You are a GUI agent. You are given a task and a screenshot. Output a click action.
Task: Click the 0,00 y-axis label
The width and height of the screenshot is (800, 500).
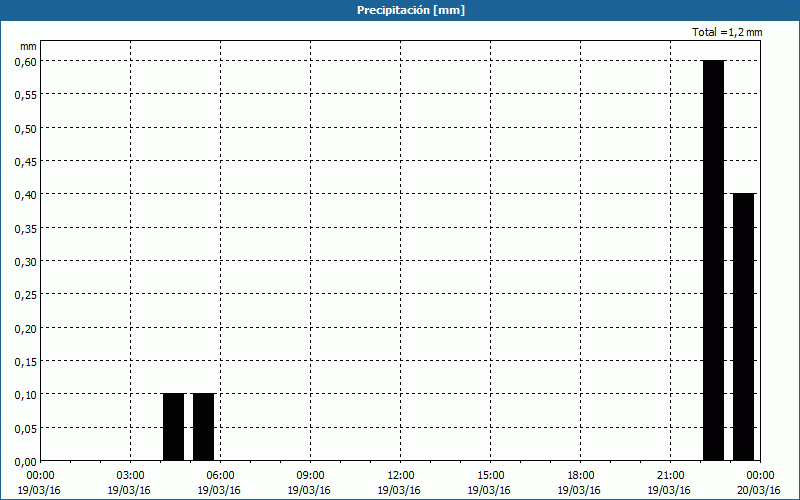[26, 462]
